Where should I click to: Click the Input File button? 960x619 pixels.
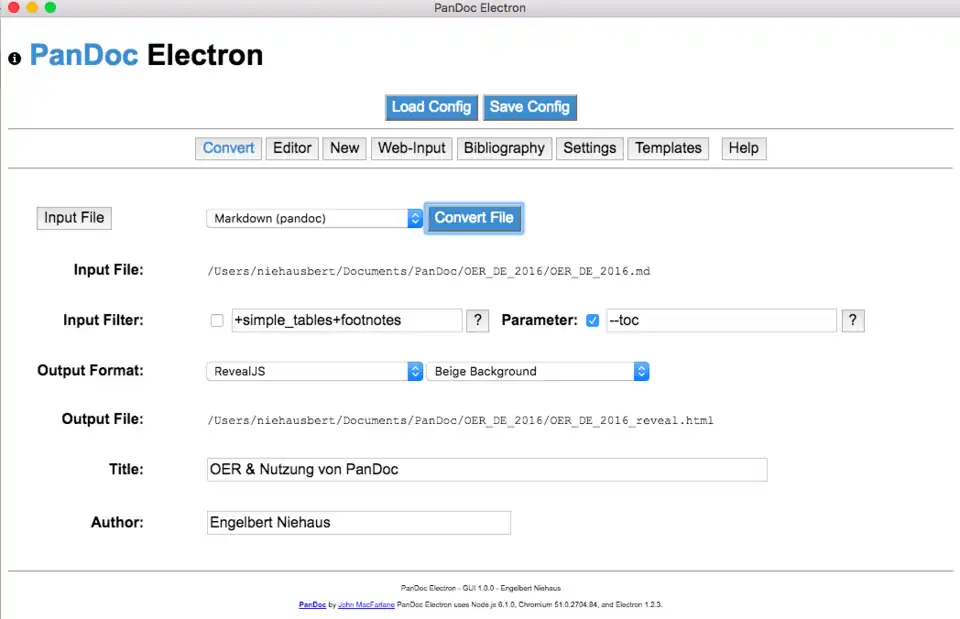[x=73, y=217]
